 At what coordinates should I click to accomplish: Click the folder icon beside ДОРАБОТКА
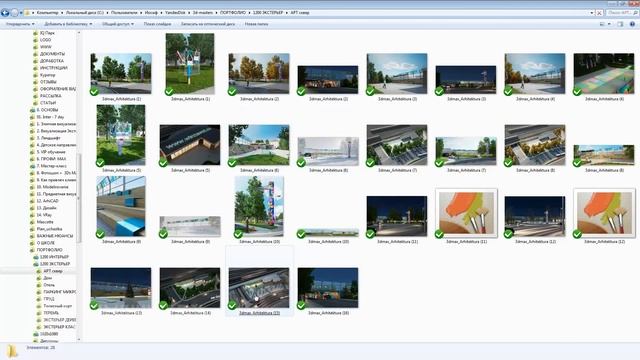[36, 61]
